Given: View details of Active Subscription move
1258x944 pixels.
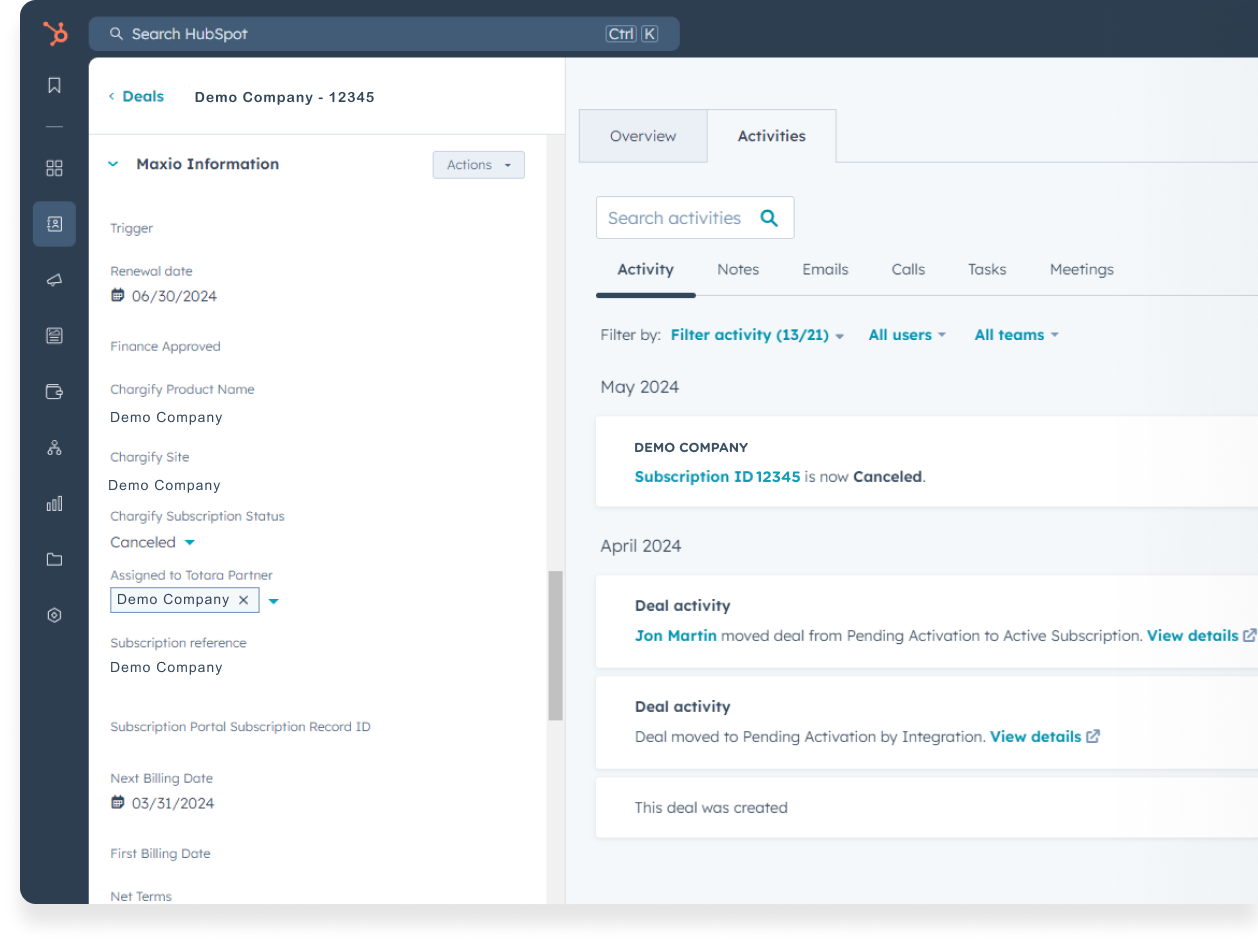Looking at the screenshot, I should (1193, 636).
